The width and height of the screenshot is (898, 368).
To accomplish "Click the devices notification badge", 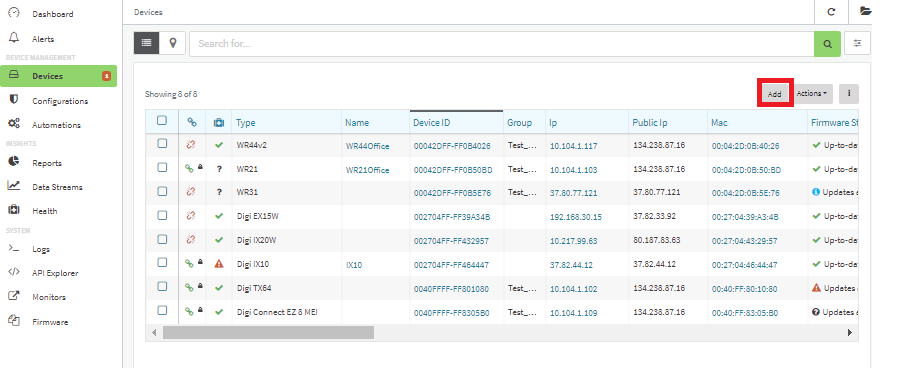I will 106,76.
